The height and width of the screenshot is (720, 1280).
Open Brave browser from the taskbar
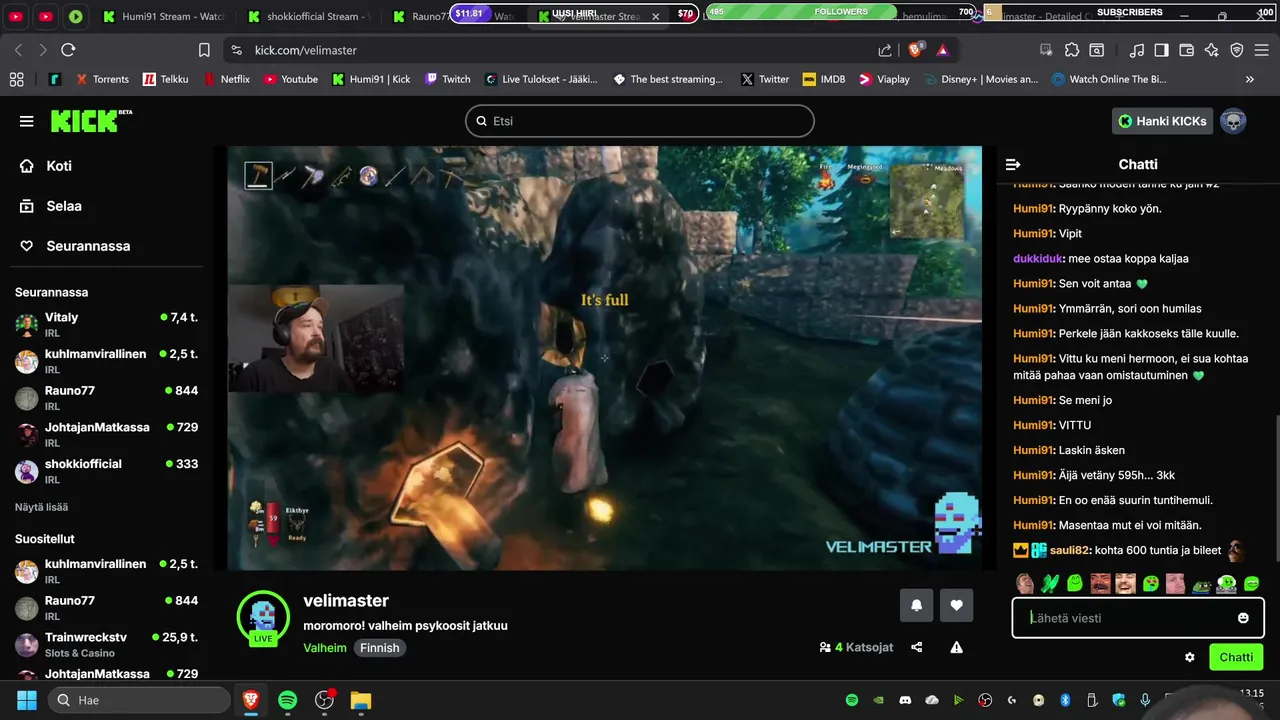click(x=251, y=700)
